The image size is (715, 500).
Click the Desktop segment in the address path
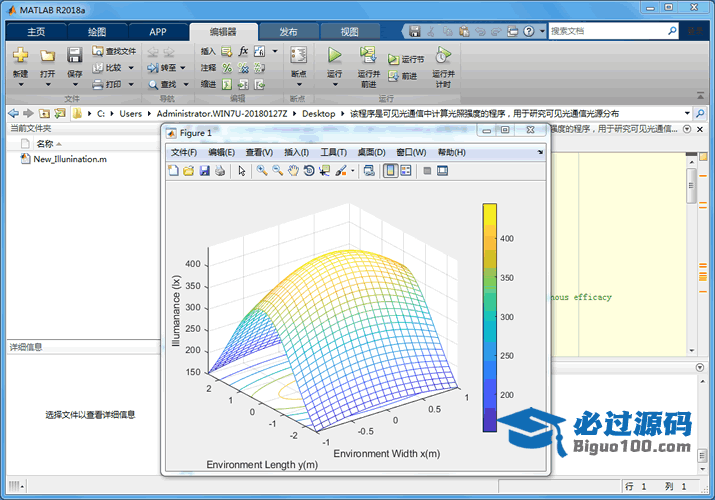(318, 113)
